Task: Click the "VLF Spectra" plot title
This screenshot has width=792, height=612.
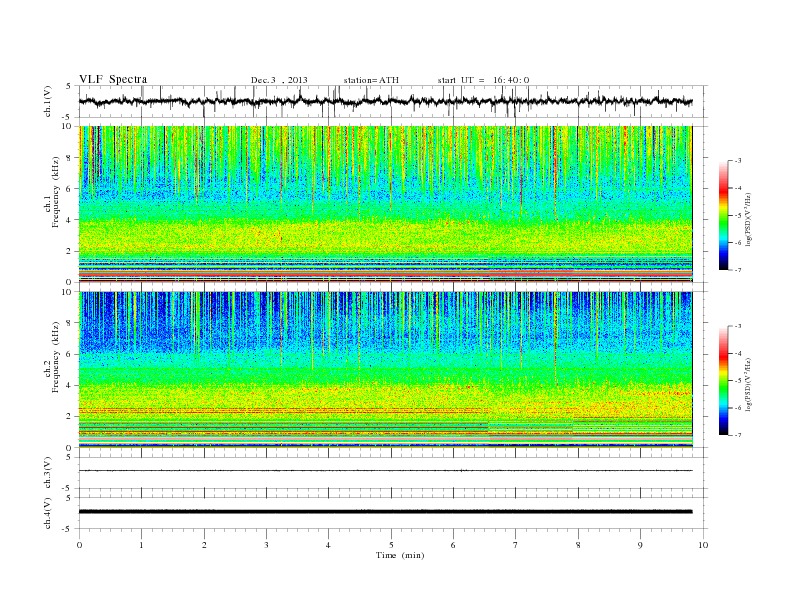Action: pos(113,79)
